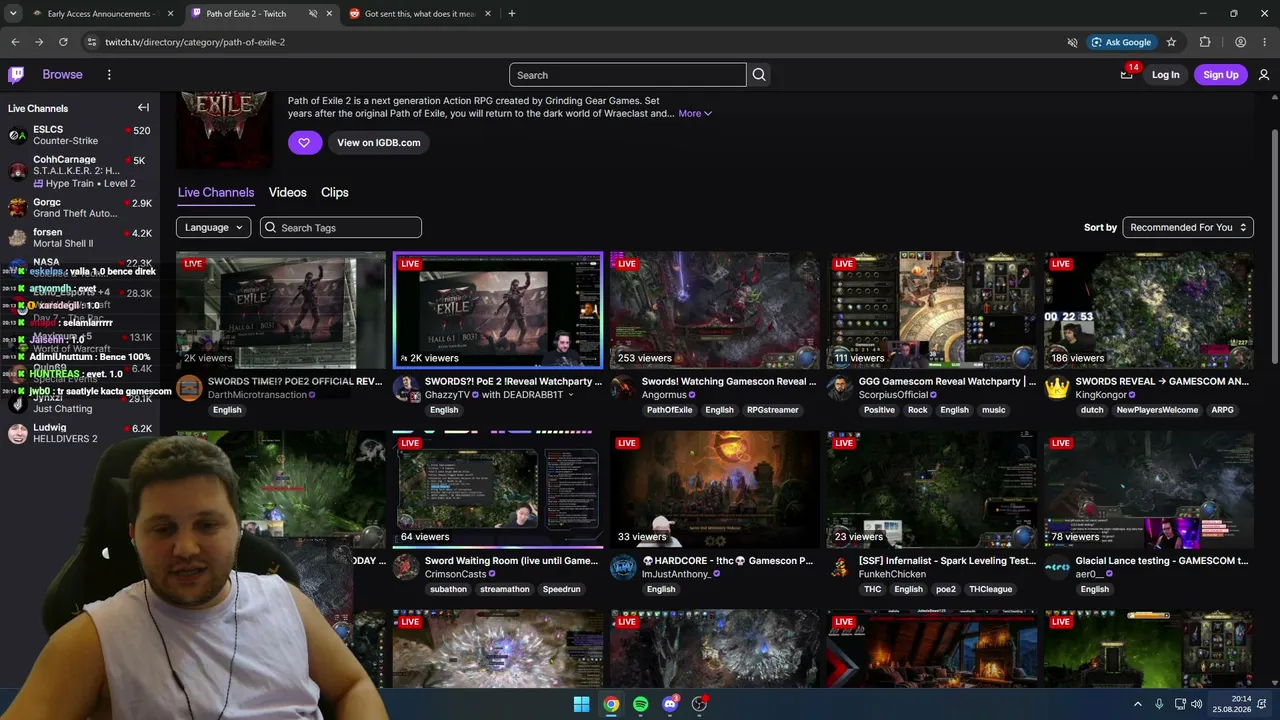The width and height of the screenshot is (1280, 720).
Task: Click the aer0__ channel avatar
Action: (1057, 567)
